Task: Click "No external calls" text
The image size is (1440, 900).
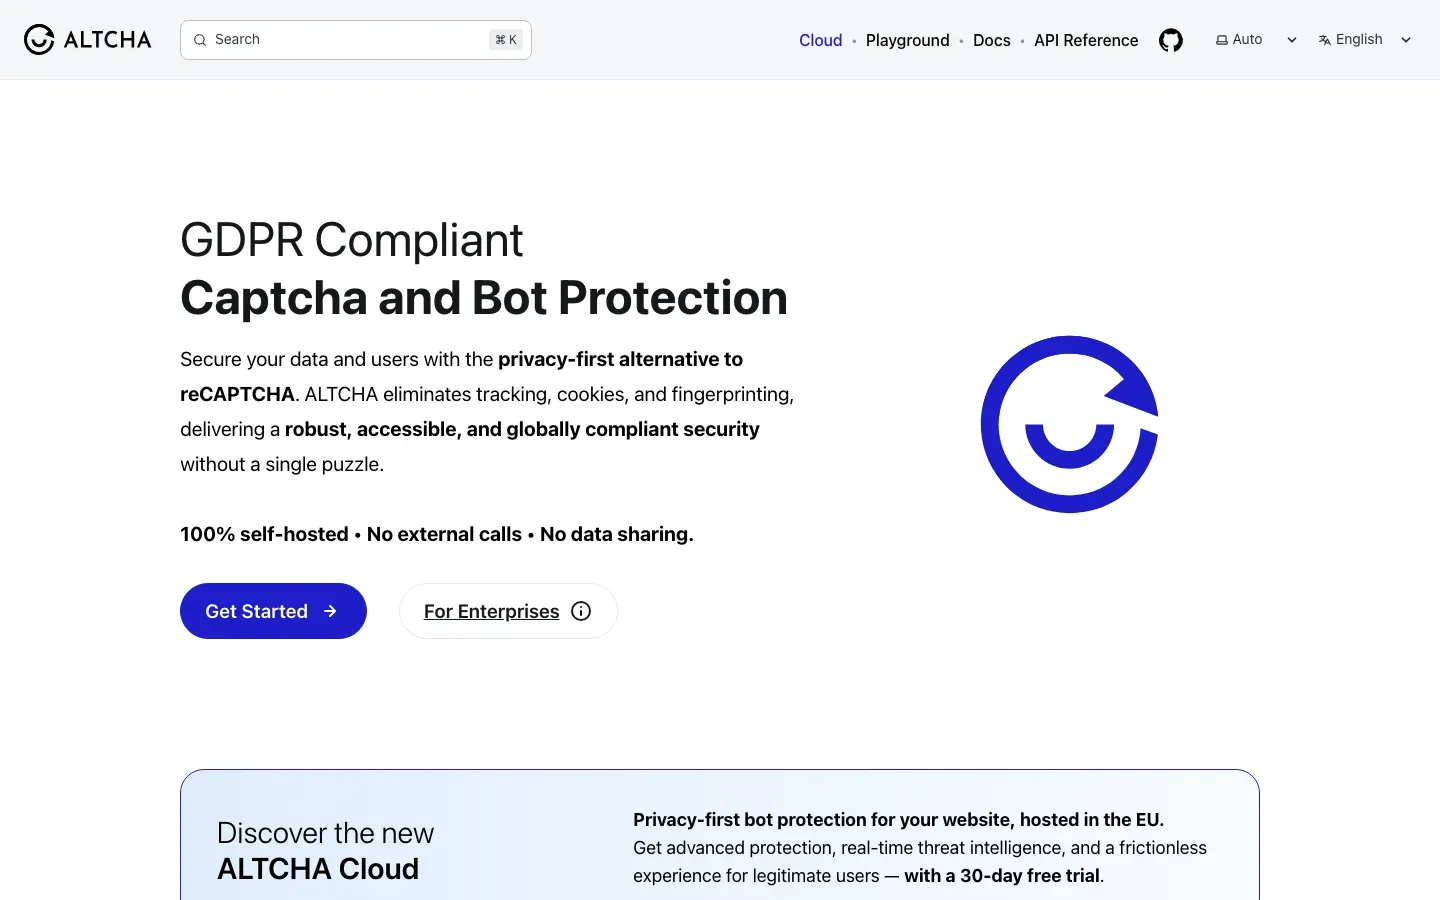Action: [444, 534]
